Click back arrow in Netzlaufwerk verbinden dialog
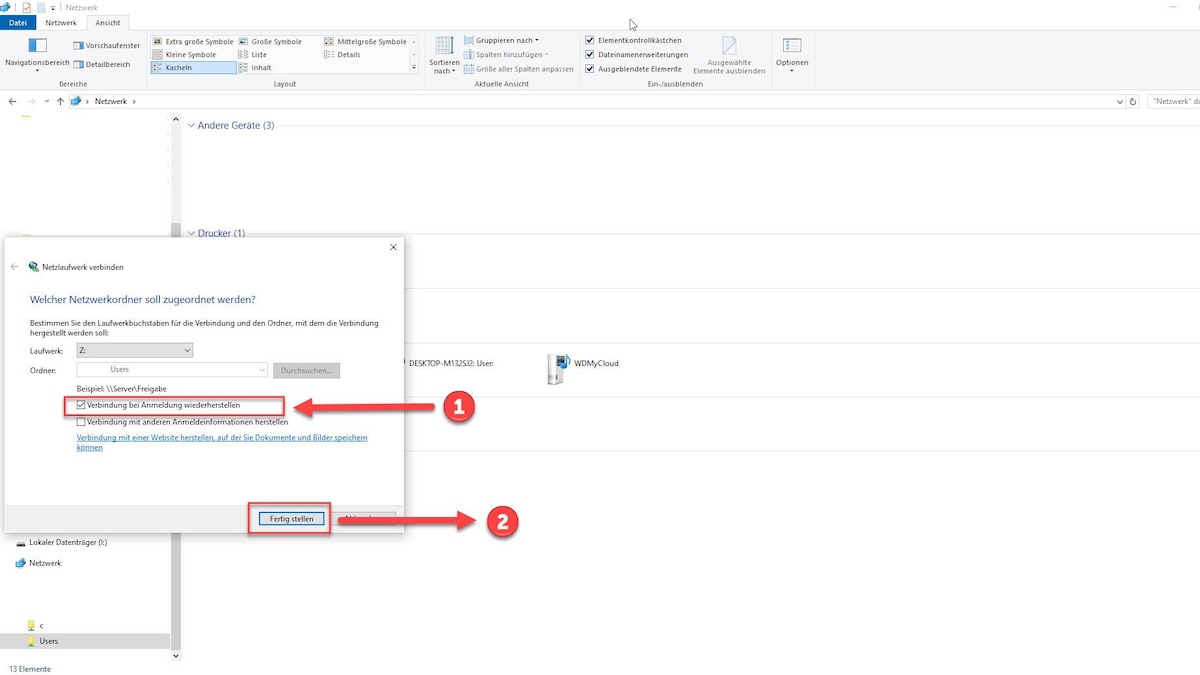 click(x=15, y=267)
